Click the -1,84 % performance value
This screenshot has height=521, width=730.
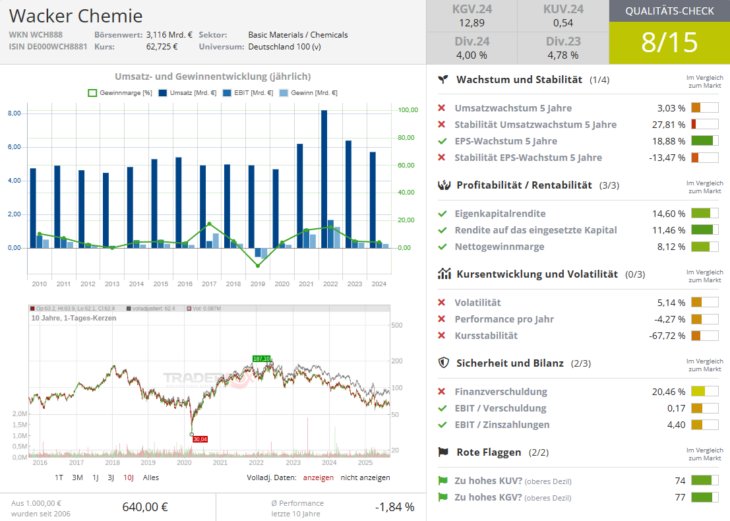click(x=394, y=507)
